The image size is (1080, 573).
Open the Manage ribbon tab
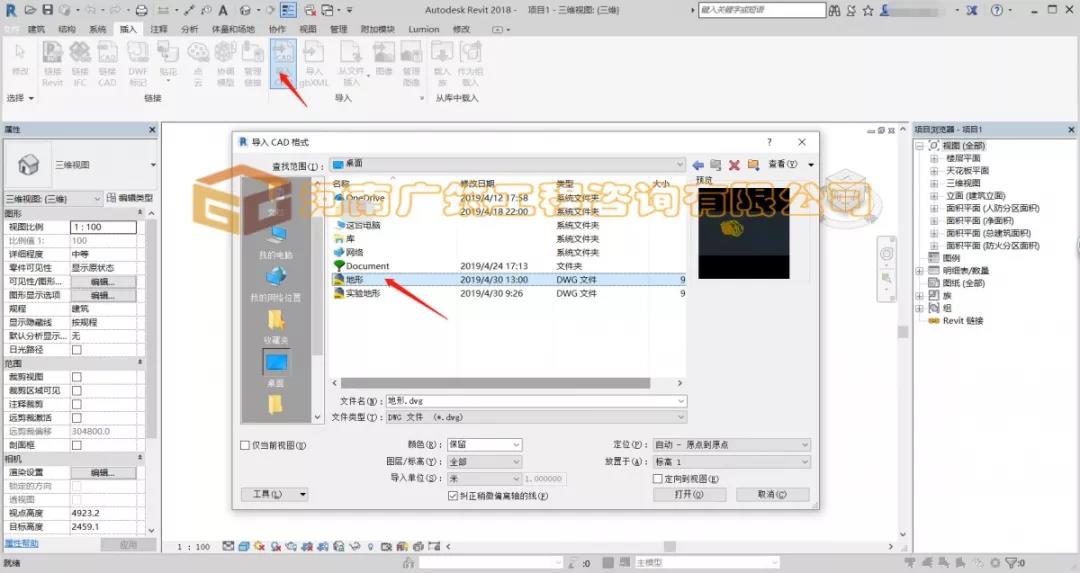tap(338, 30)
